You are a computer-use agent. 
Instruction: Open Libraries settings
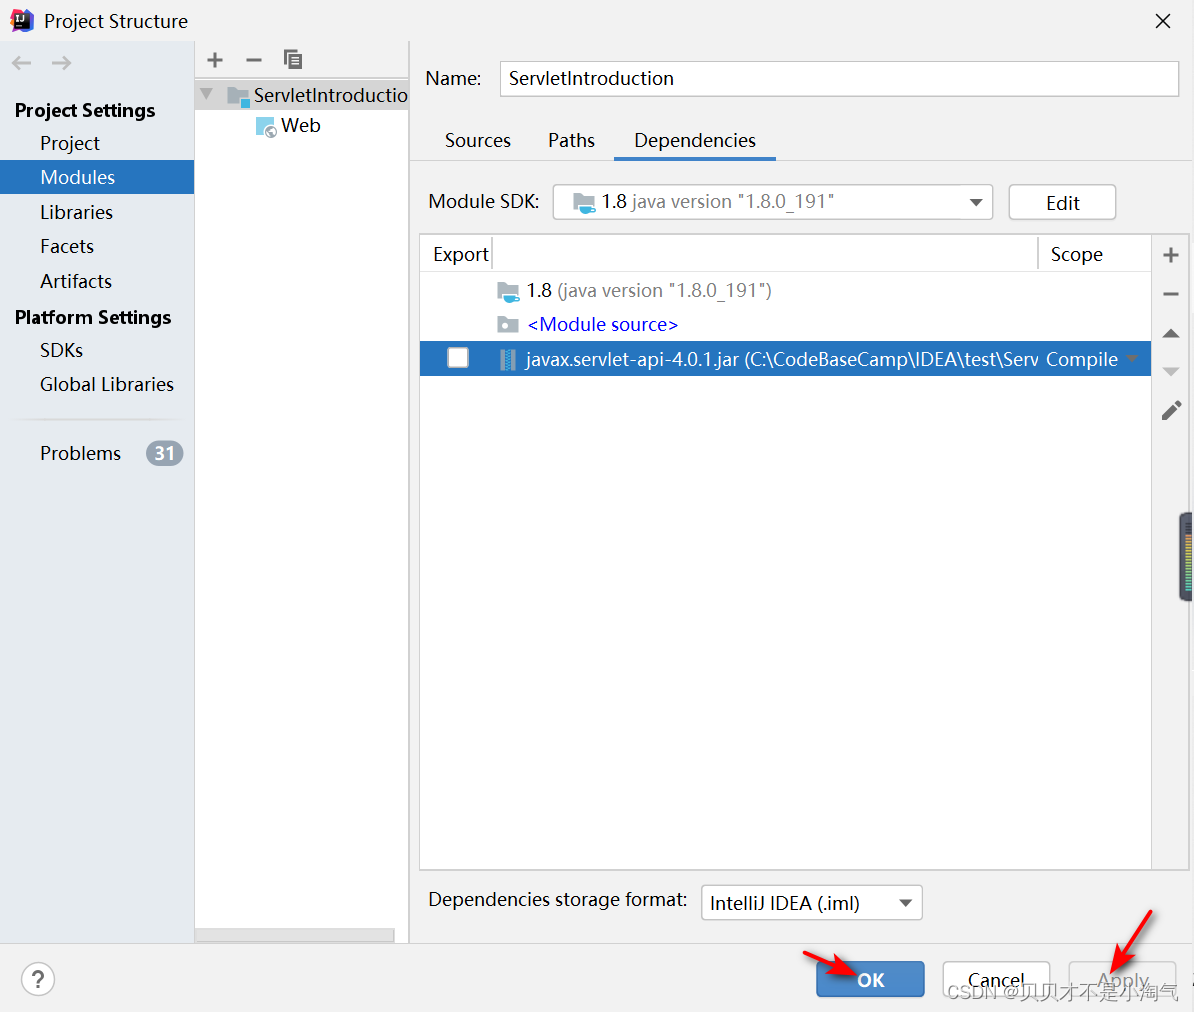[x=76, y=212]
